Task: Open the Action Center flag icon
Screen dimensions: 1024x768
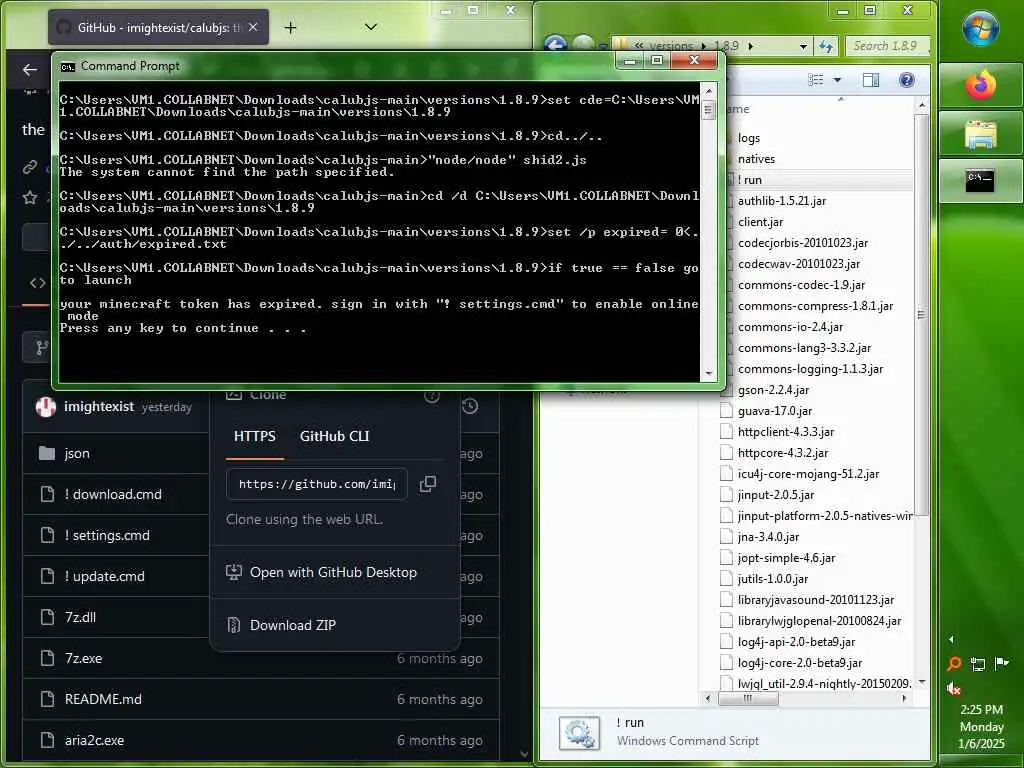Action: 1001,664
